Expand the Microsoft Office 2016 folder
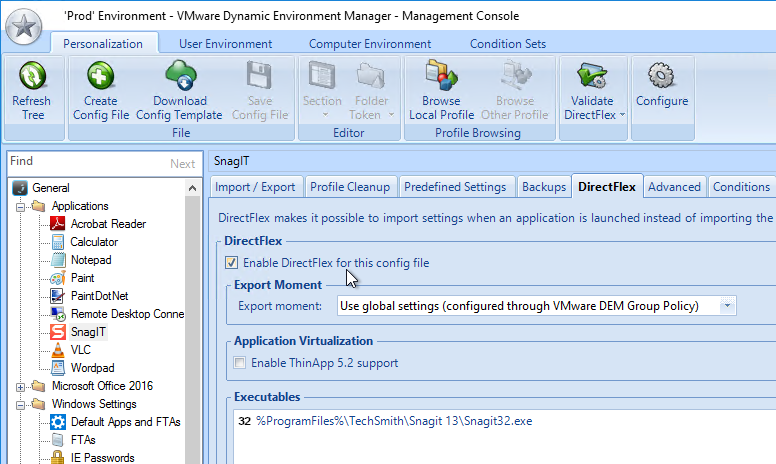The image size is (776, 464). (x=20, y=387)
